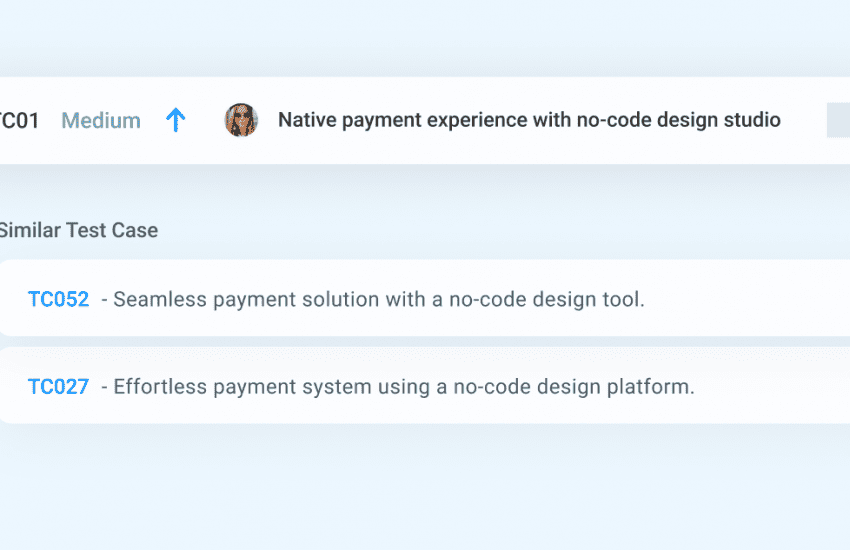Click the blue upward priority arrow
This screenshot has height=550, width=850.
click(x=176, y=121)
